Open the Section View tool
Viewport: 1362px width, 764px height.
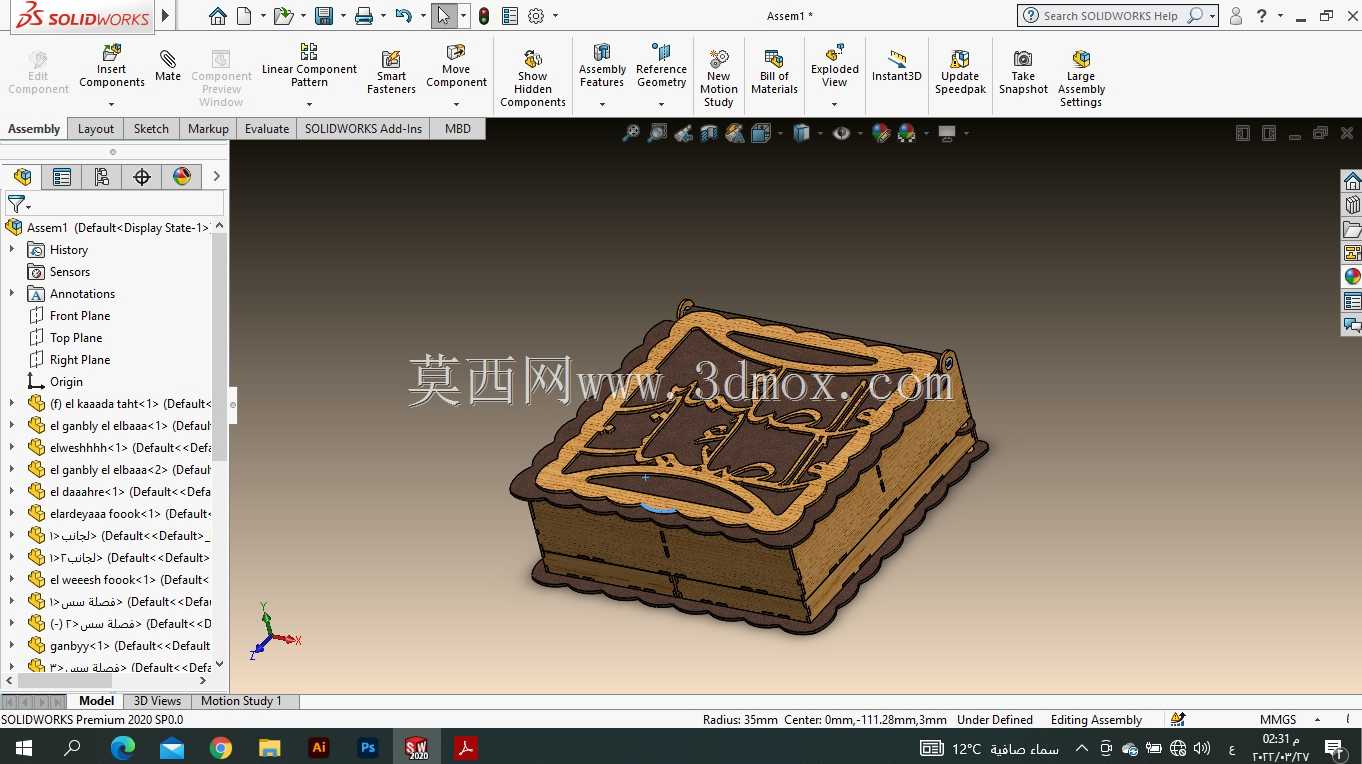709,133
